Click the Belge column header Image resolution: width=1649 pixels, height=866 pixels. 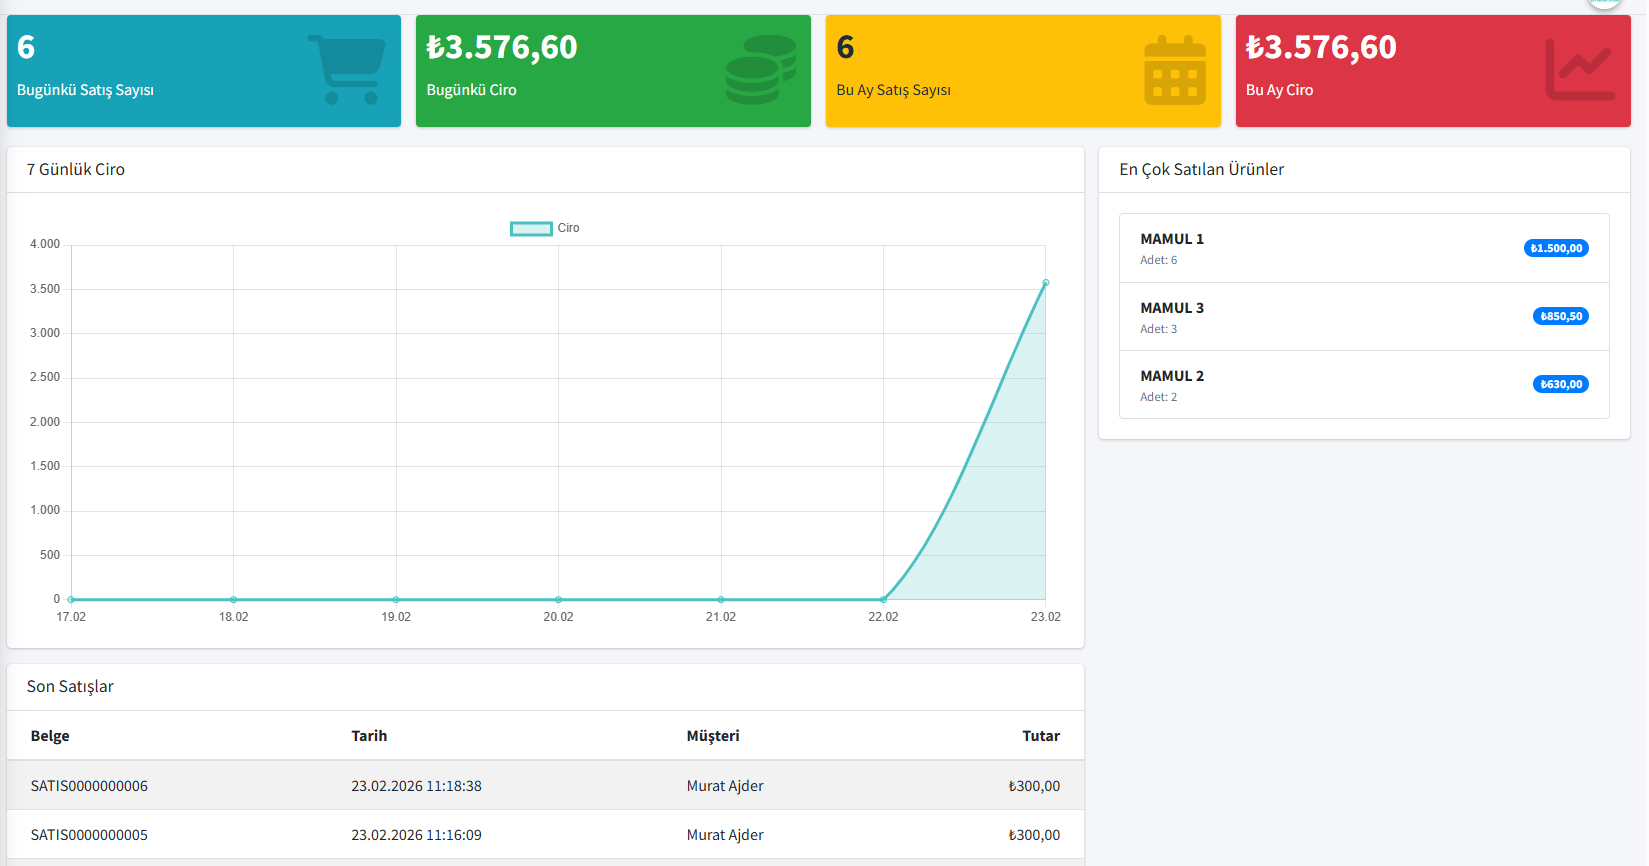pos(50,736)
